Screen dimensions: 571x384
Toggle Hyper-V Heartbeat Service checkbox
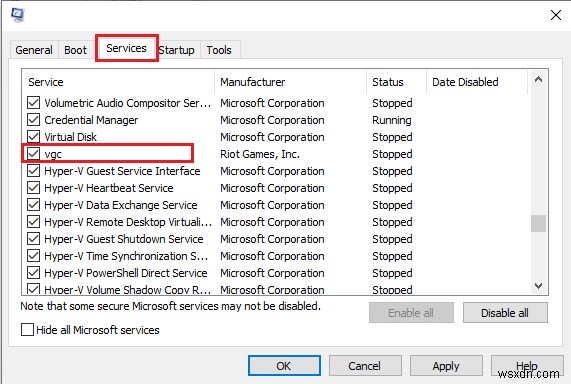[x=34, y=188]
